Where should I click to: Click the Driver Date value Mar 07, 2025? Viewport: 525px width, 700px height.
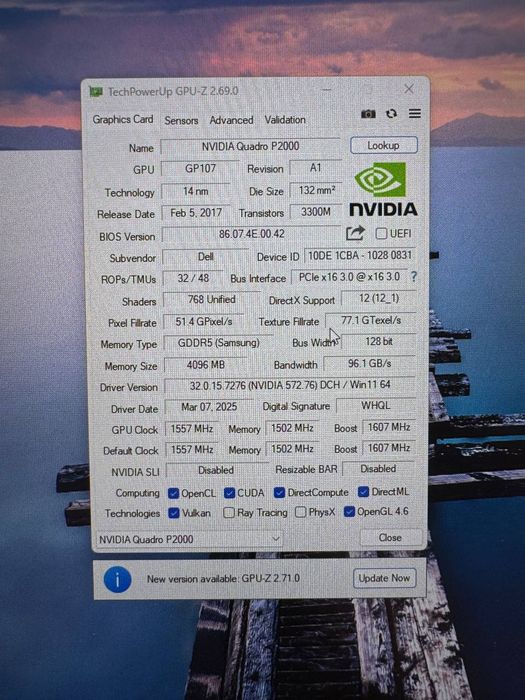pyautogui.click(x=209, y=407)
